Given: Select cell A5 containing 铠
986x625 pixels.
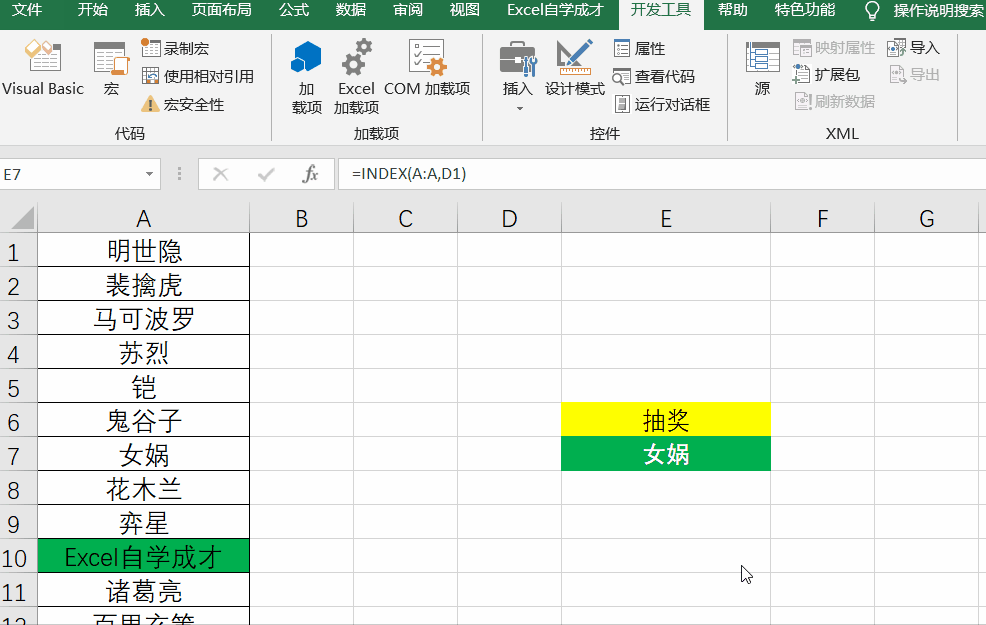Looking at the screenshot, I should (x=144, y=386).
